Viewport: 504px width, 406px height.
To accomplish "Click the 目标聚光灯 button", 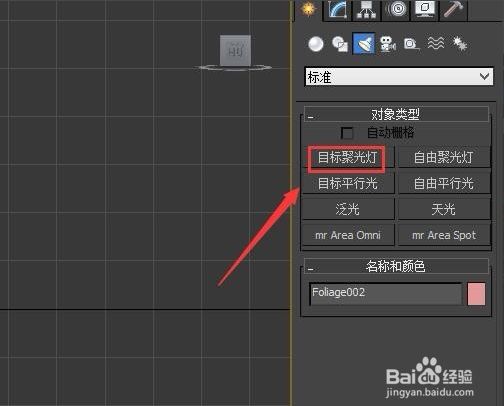I will [x=347, y=157].
